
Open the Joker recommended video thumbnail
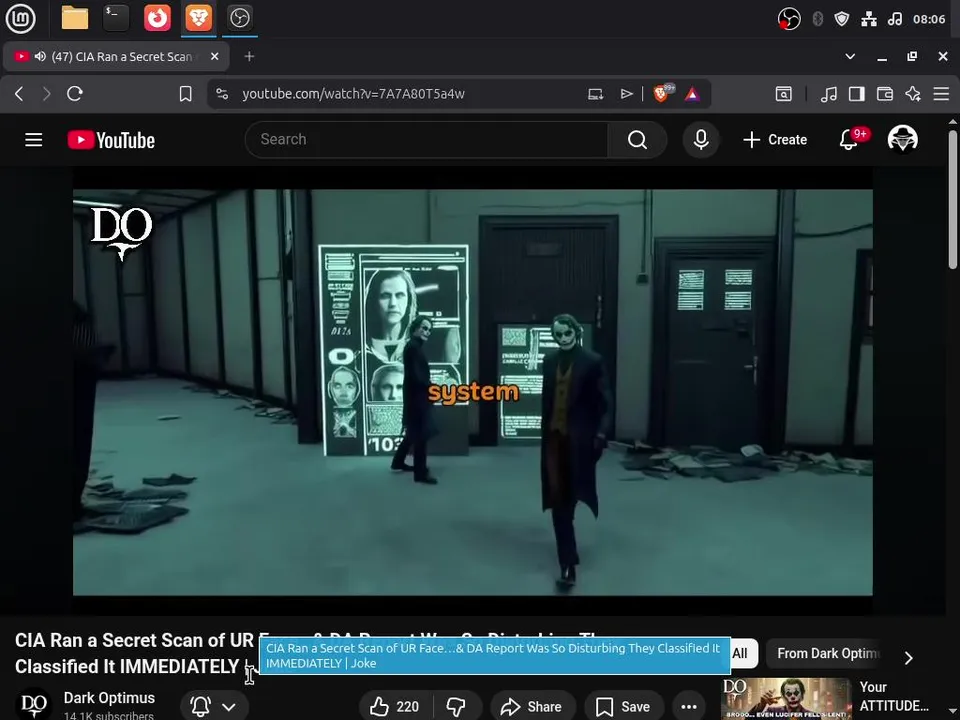786,699
